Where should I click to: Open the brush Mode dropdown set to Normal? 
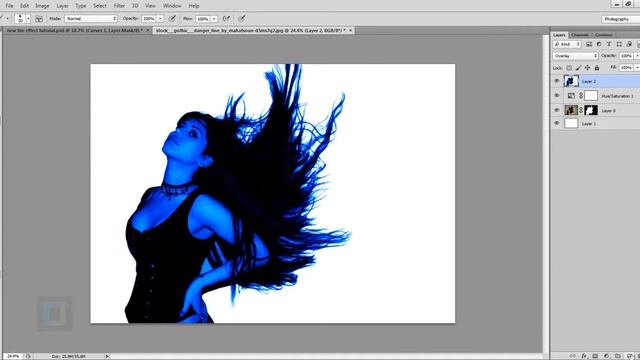click(x=91, y=19)
